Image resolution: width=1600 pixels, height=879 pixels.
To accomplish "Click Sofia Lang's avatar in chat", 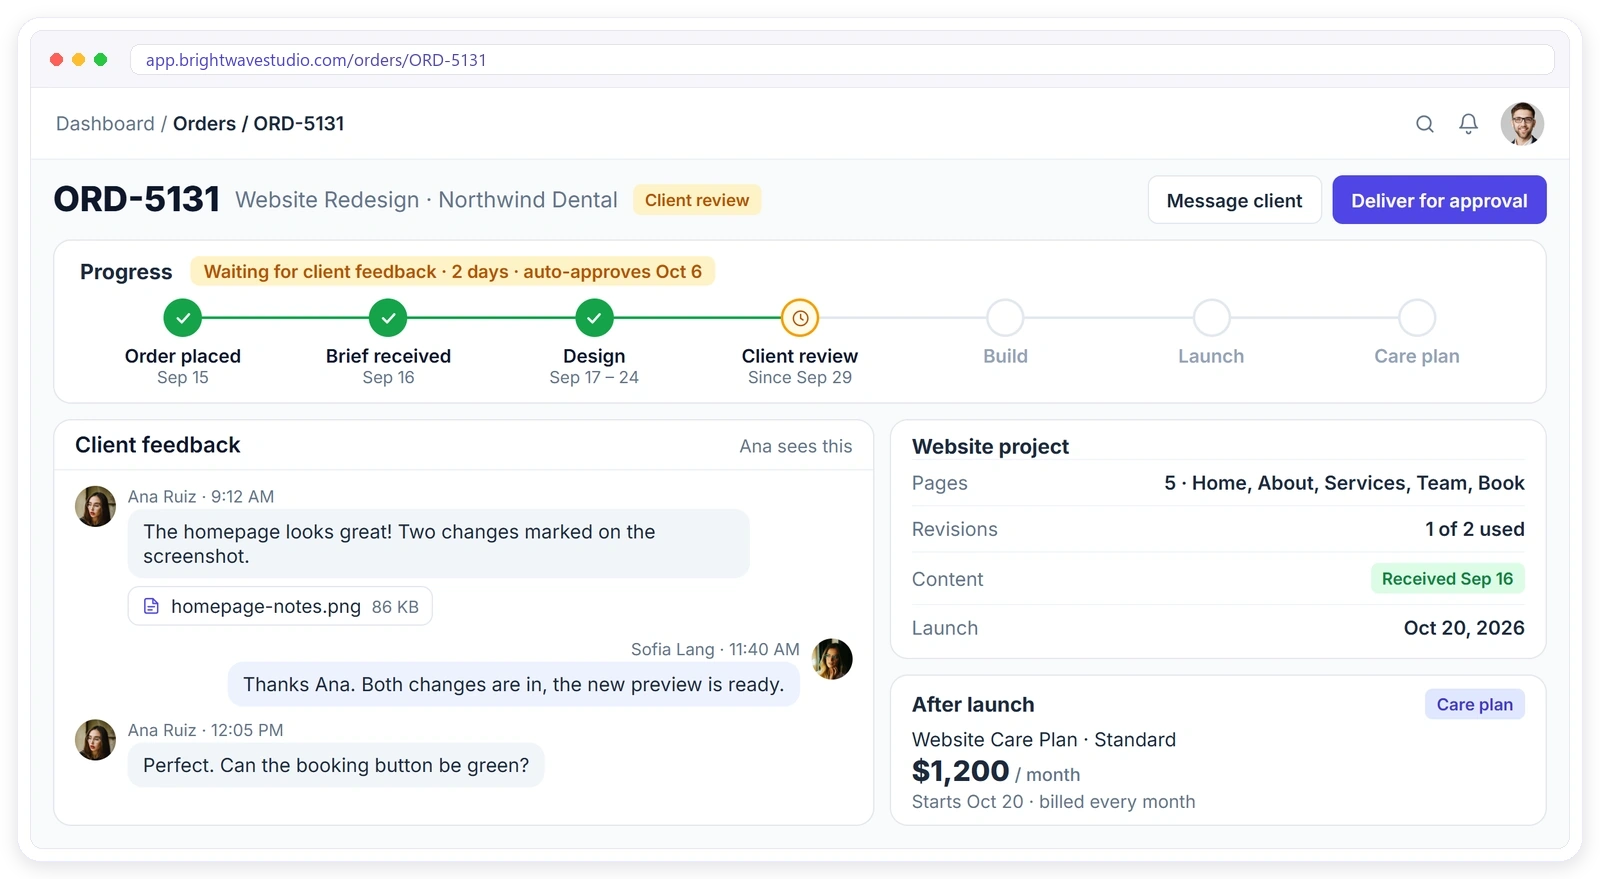I will [832, 659].
